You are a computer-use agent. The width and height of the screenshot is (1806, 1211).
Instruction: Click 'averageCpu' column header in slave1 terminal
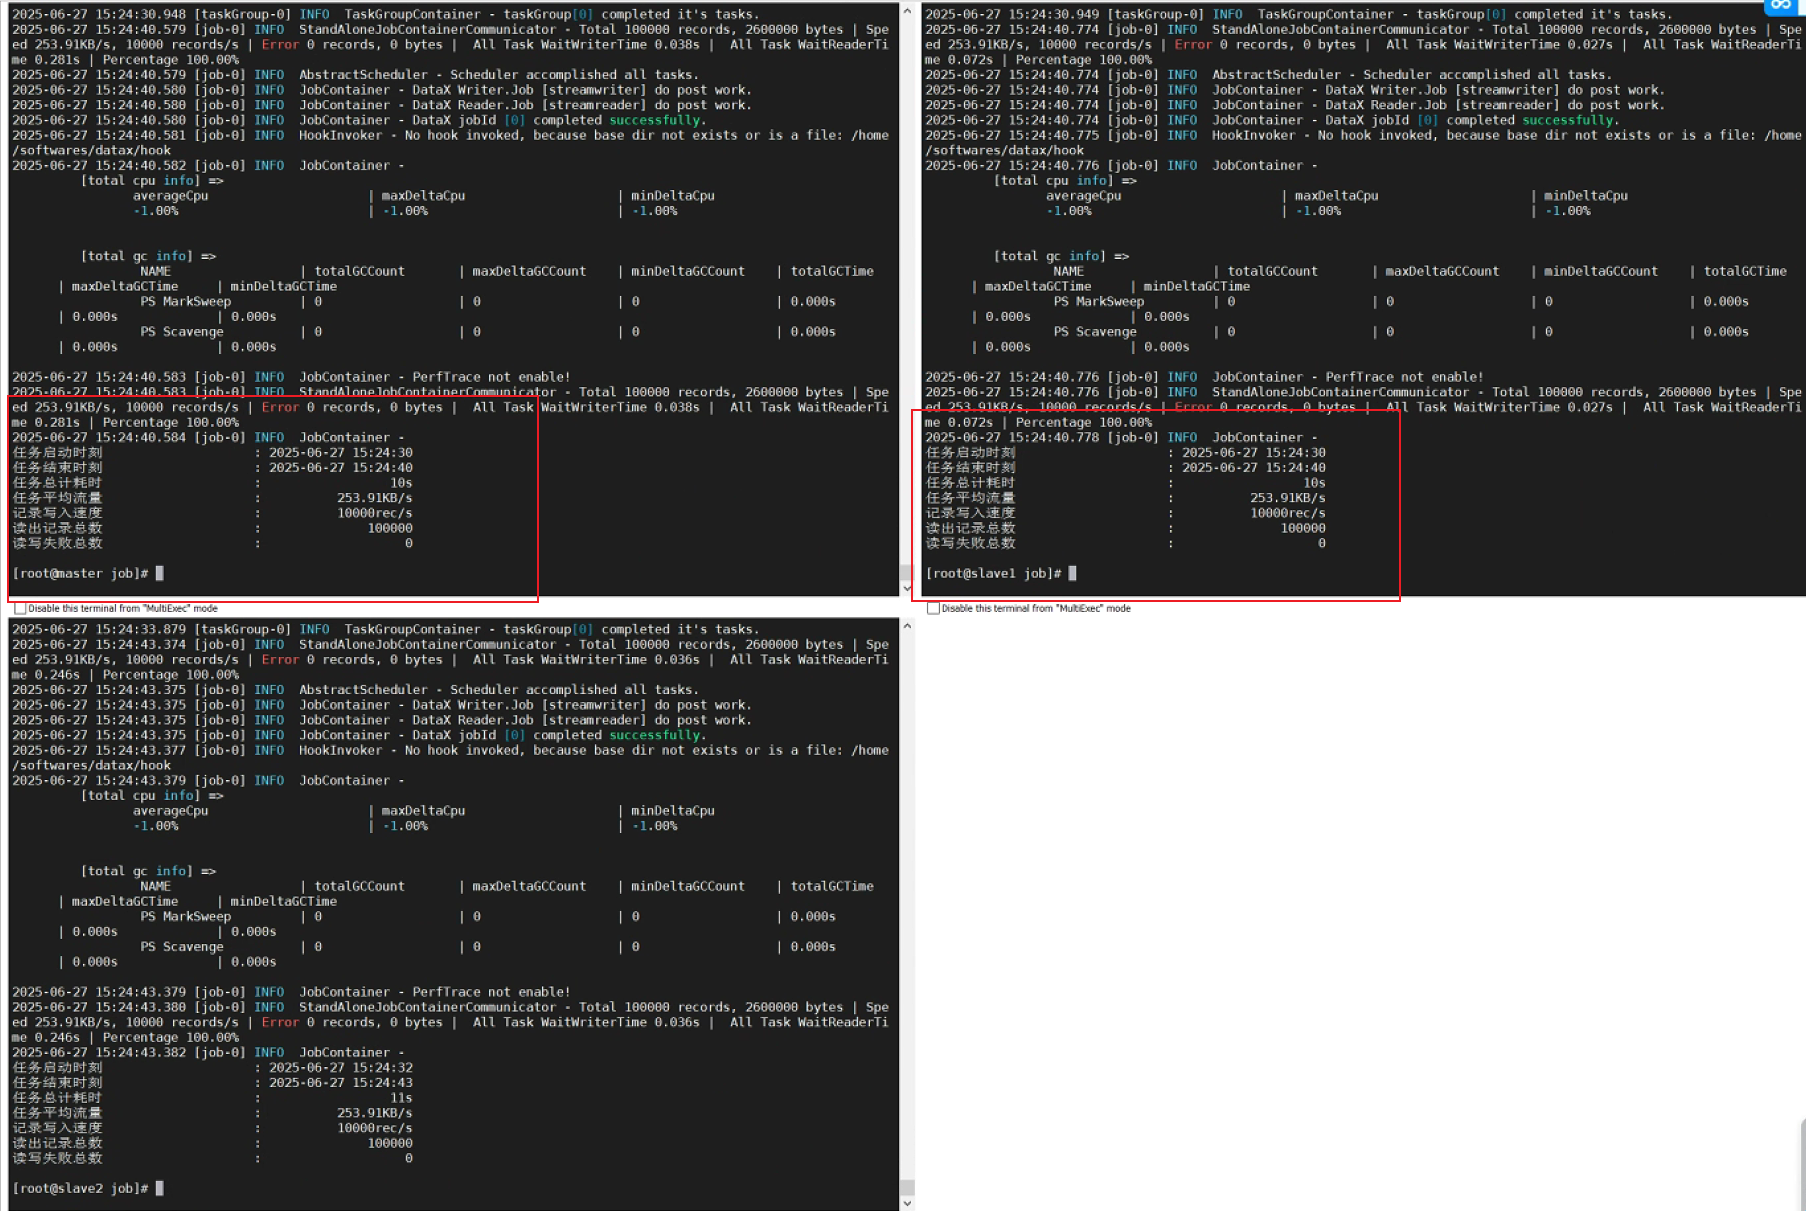pos(1083,196)
